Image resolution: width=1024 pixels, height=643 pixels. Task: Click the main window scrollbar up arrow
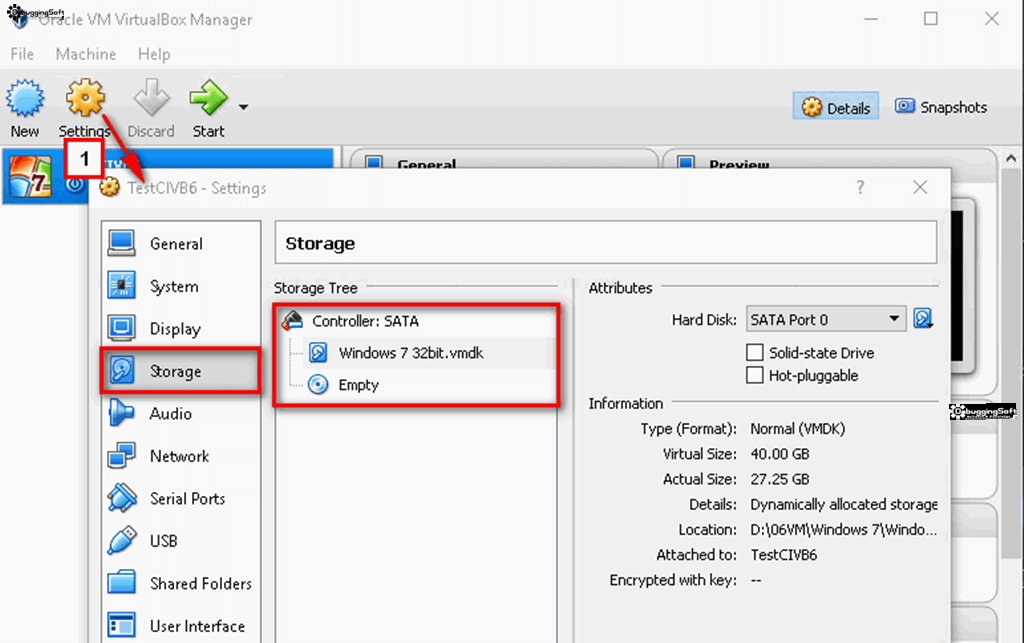pyautogui.click(x=1011, y=158)
